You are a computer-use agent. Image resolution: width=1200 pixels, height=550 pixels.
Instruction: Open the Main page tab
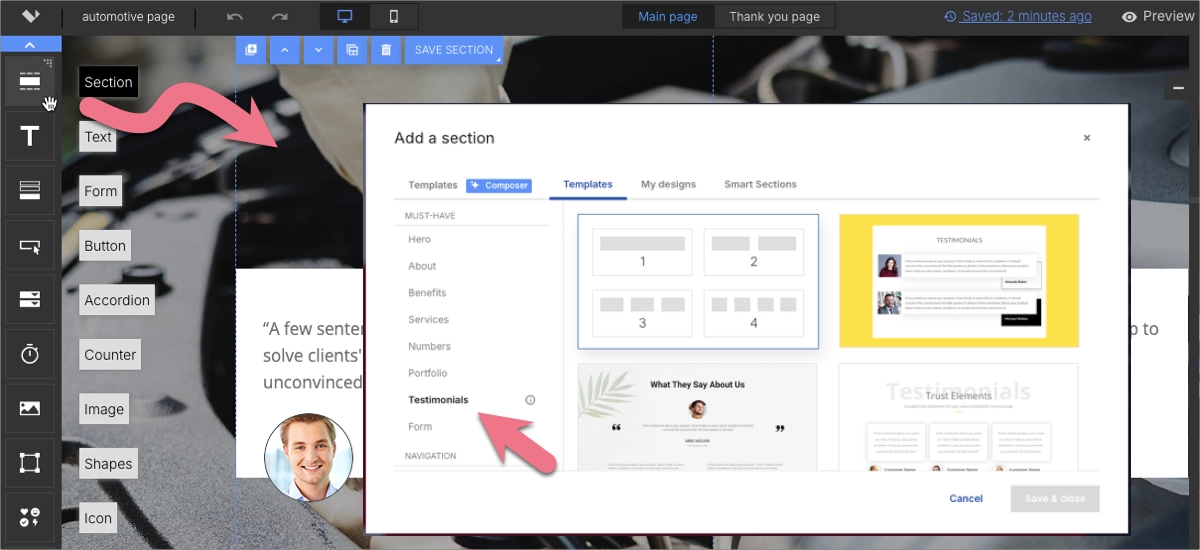(x=667, y=16)
